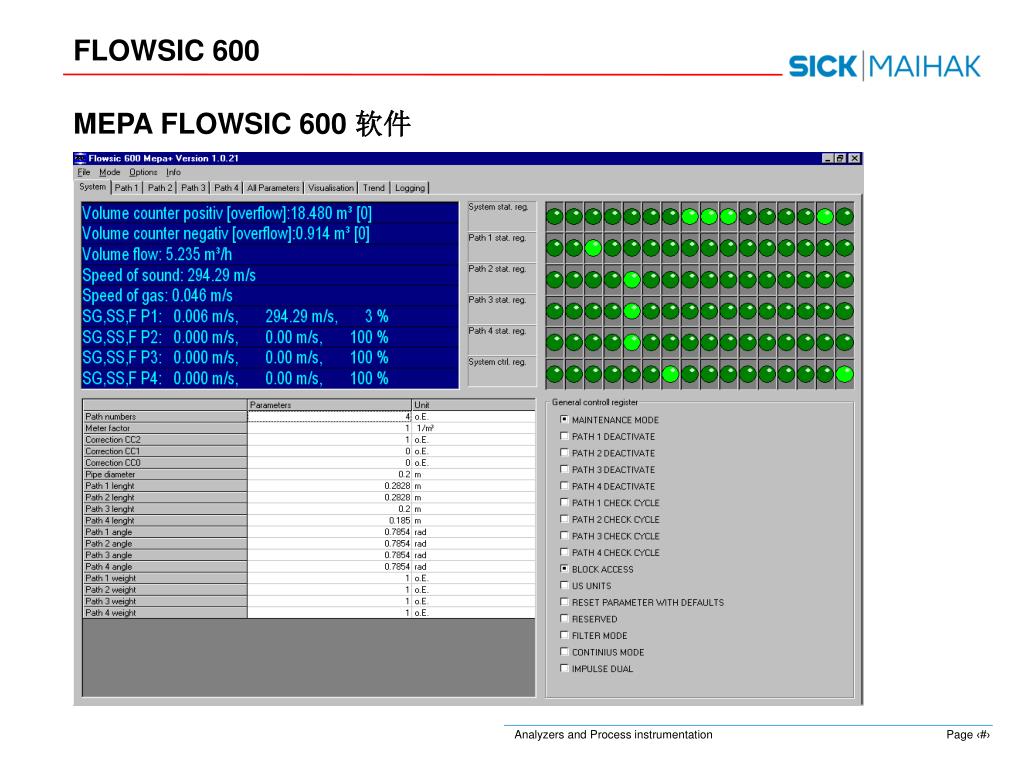Toggle BLOCK ACCESS checkbox
The height and width of the screenshot is (768, 1024).
click(x=564, y=569)
